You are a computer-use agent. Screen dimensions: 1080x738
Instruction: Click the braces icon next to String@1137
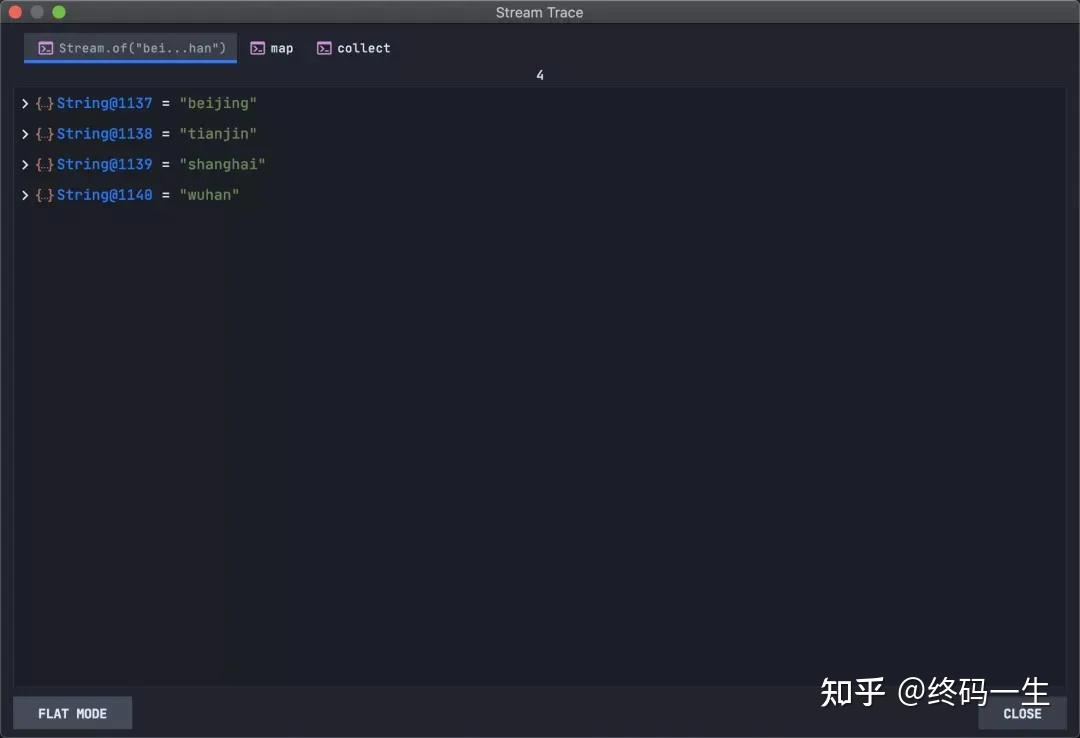click(x=43, y=102)
